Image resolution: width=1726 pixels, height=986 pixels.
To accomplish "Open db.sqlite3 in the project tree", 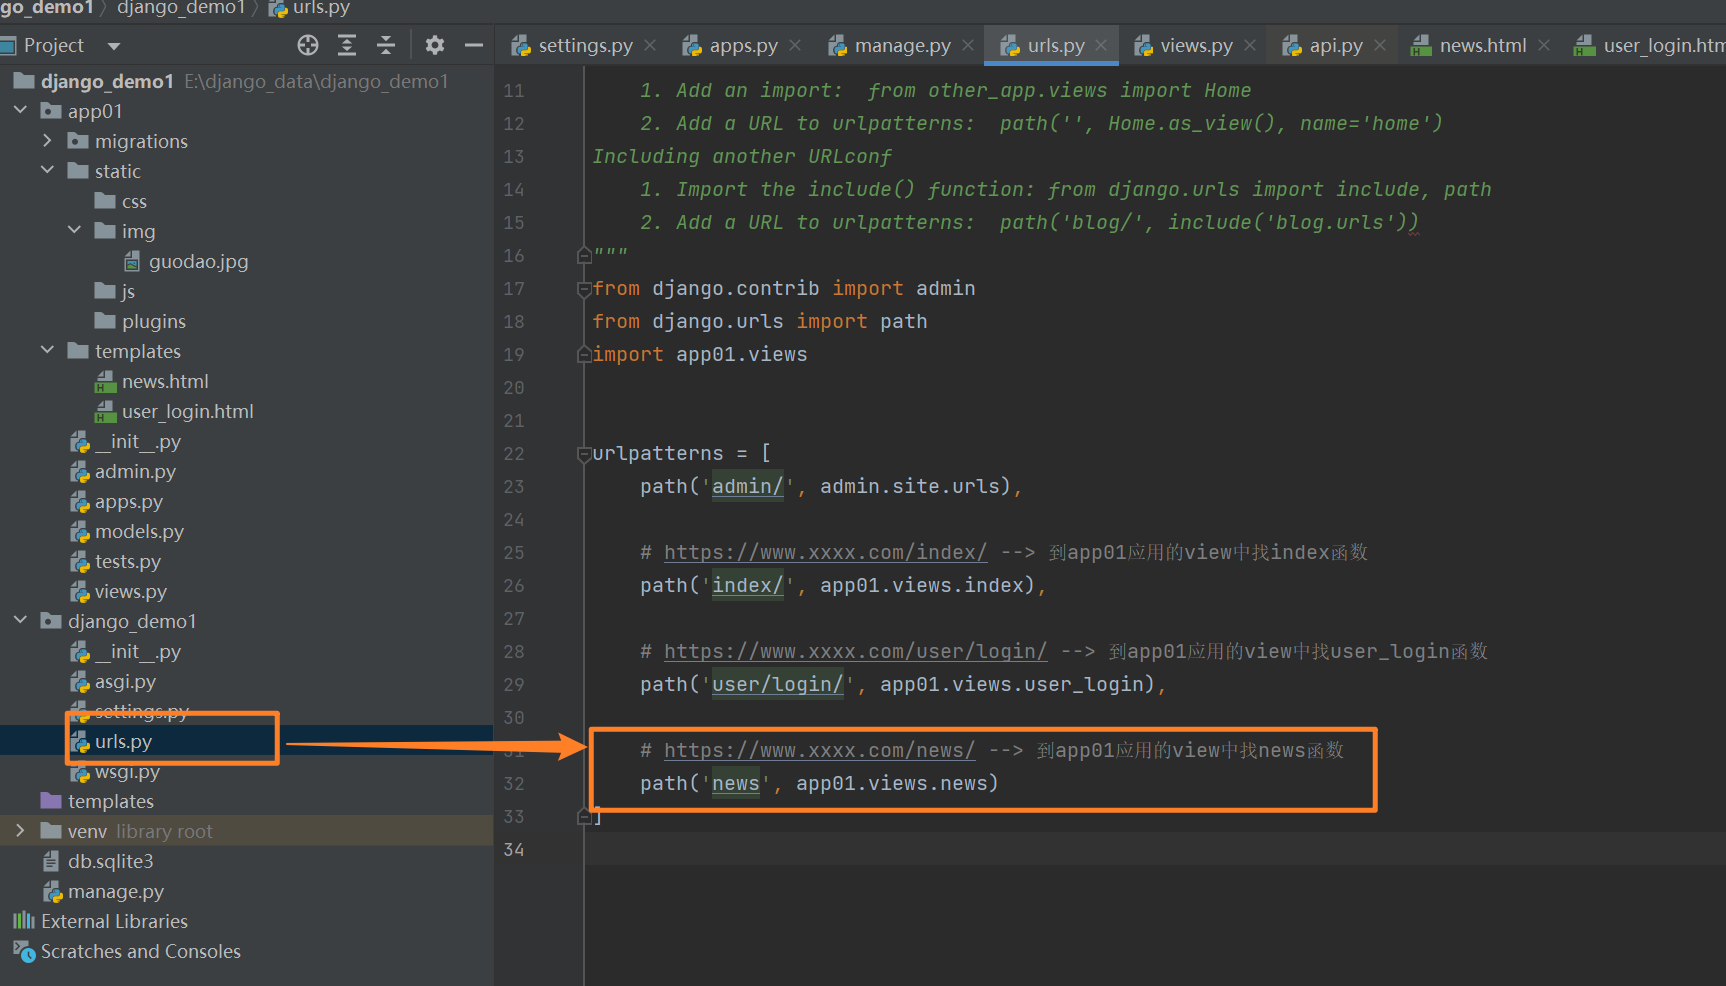I will pyautogui.click(x=110, y=861).
